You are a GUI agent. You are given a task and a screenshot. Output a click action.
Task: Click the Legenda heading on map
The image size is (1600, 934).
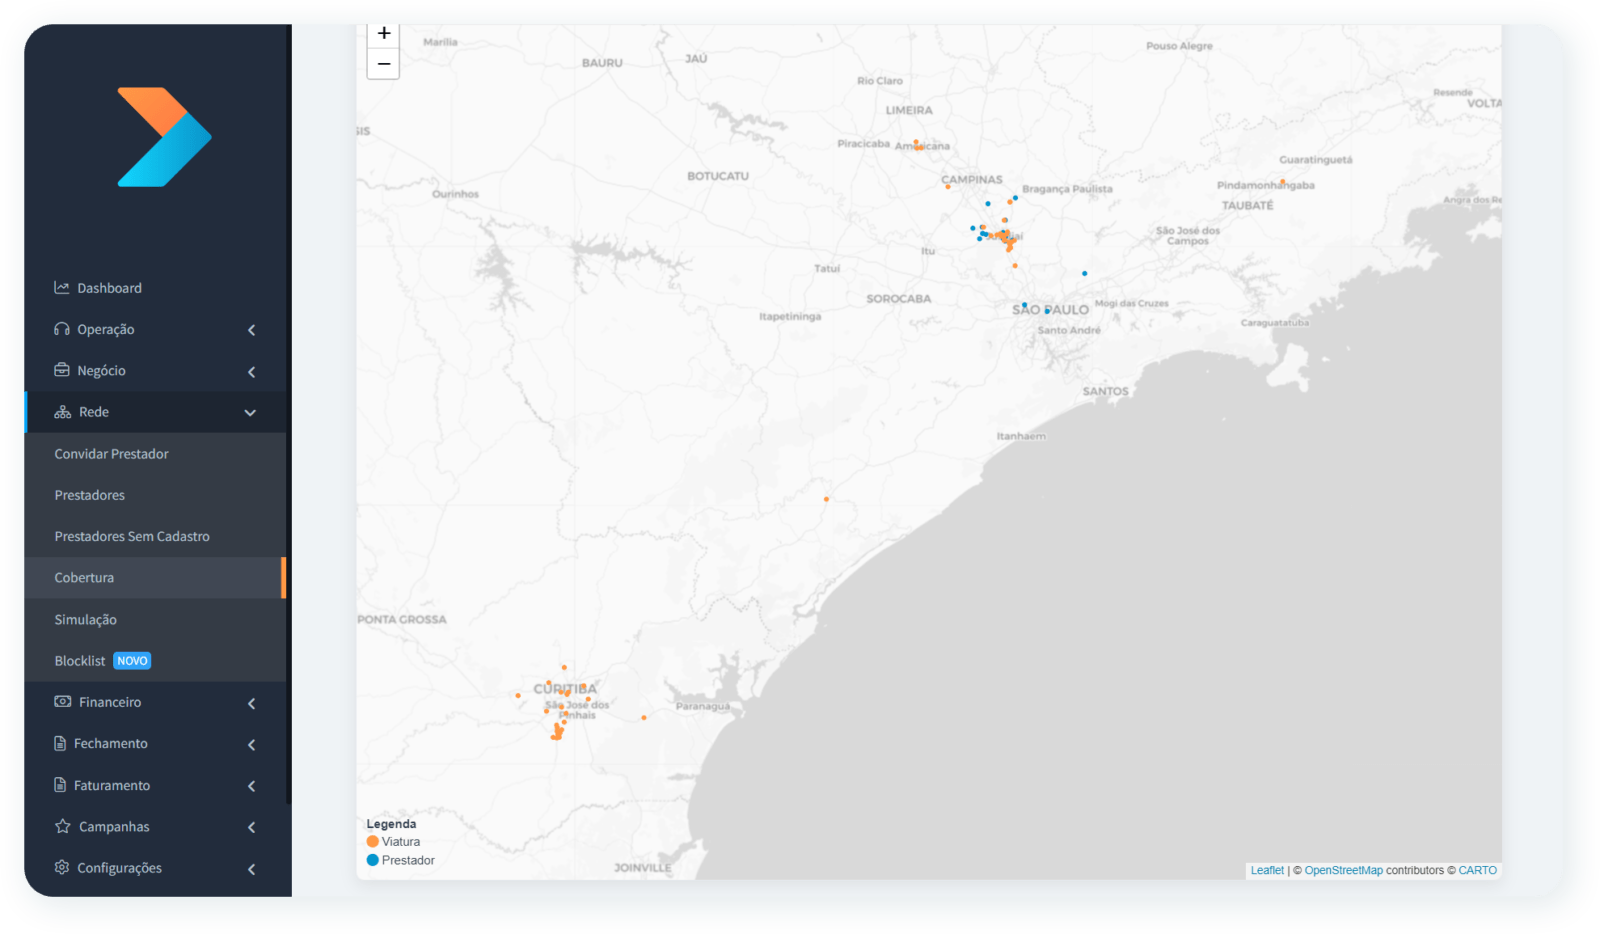[x=391, y=824]
